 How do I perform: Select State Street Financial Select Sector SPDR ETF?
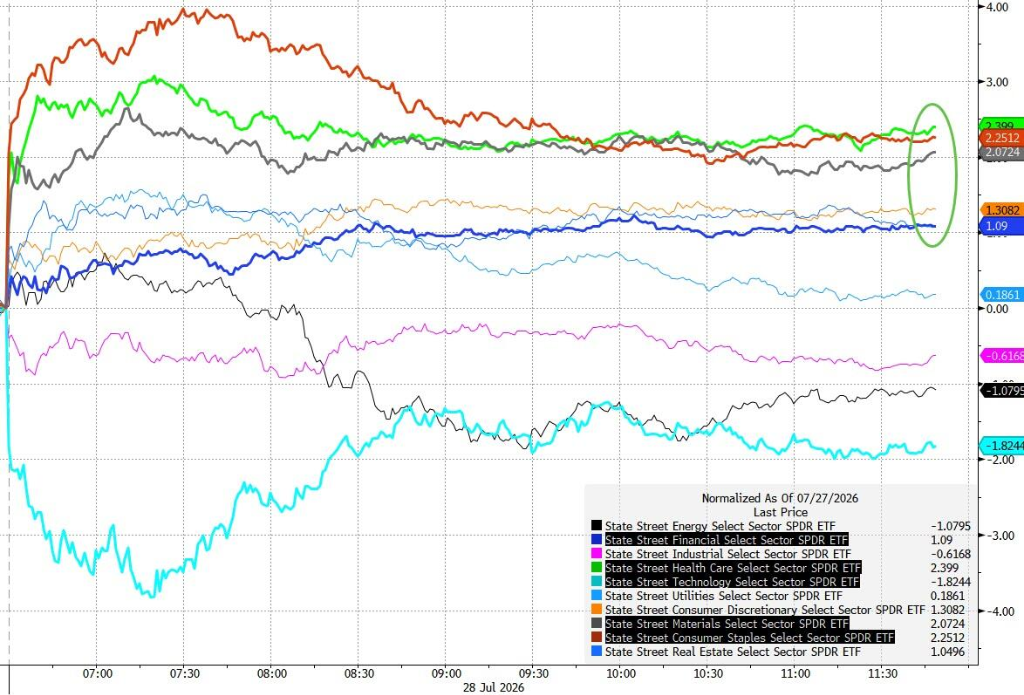point(726,540)
